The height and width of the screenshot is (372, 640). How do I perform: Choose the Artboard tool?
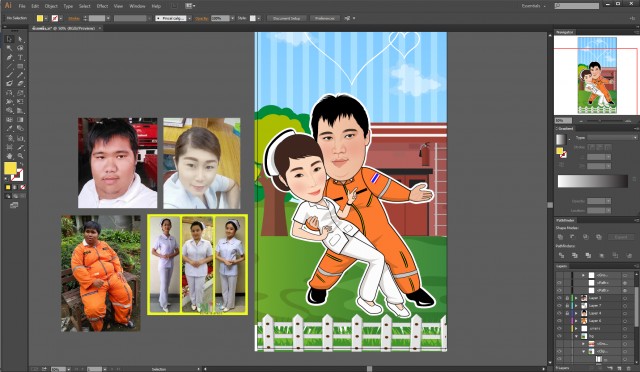pyautogui.click(x=9, y=147)
